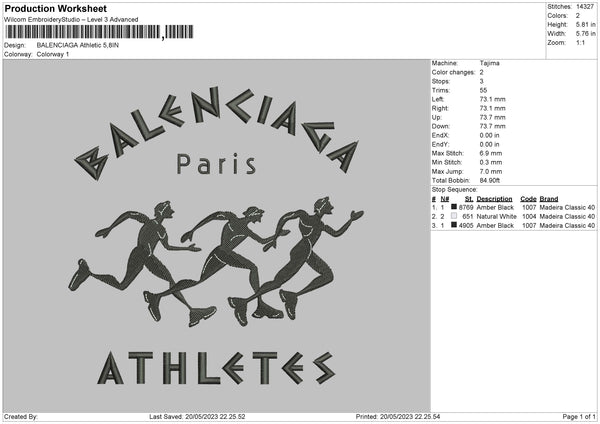600x424 pixels.
Task: Select stitch count 8769 in stop row 1
Action: (466, 207)
